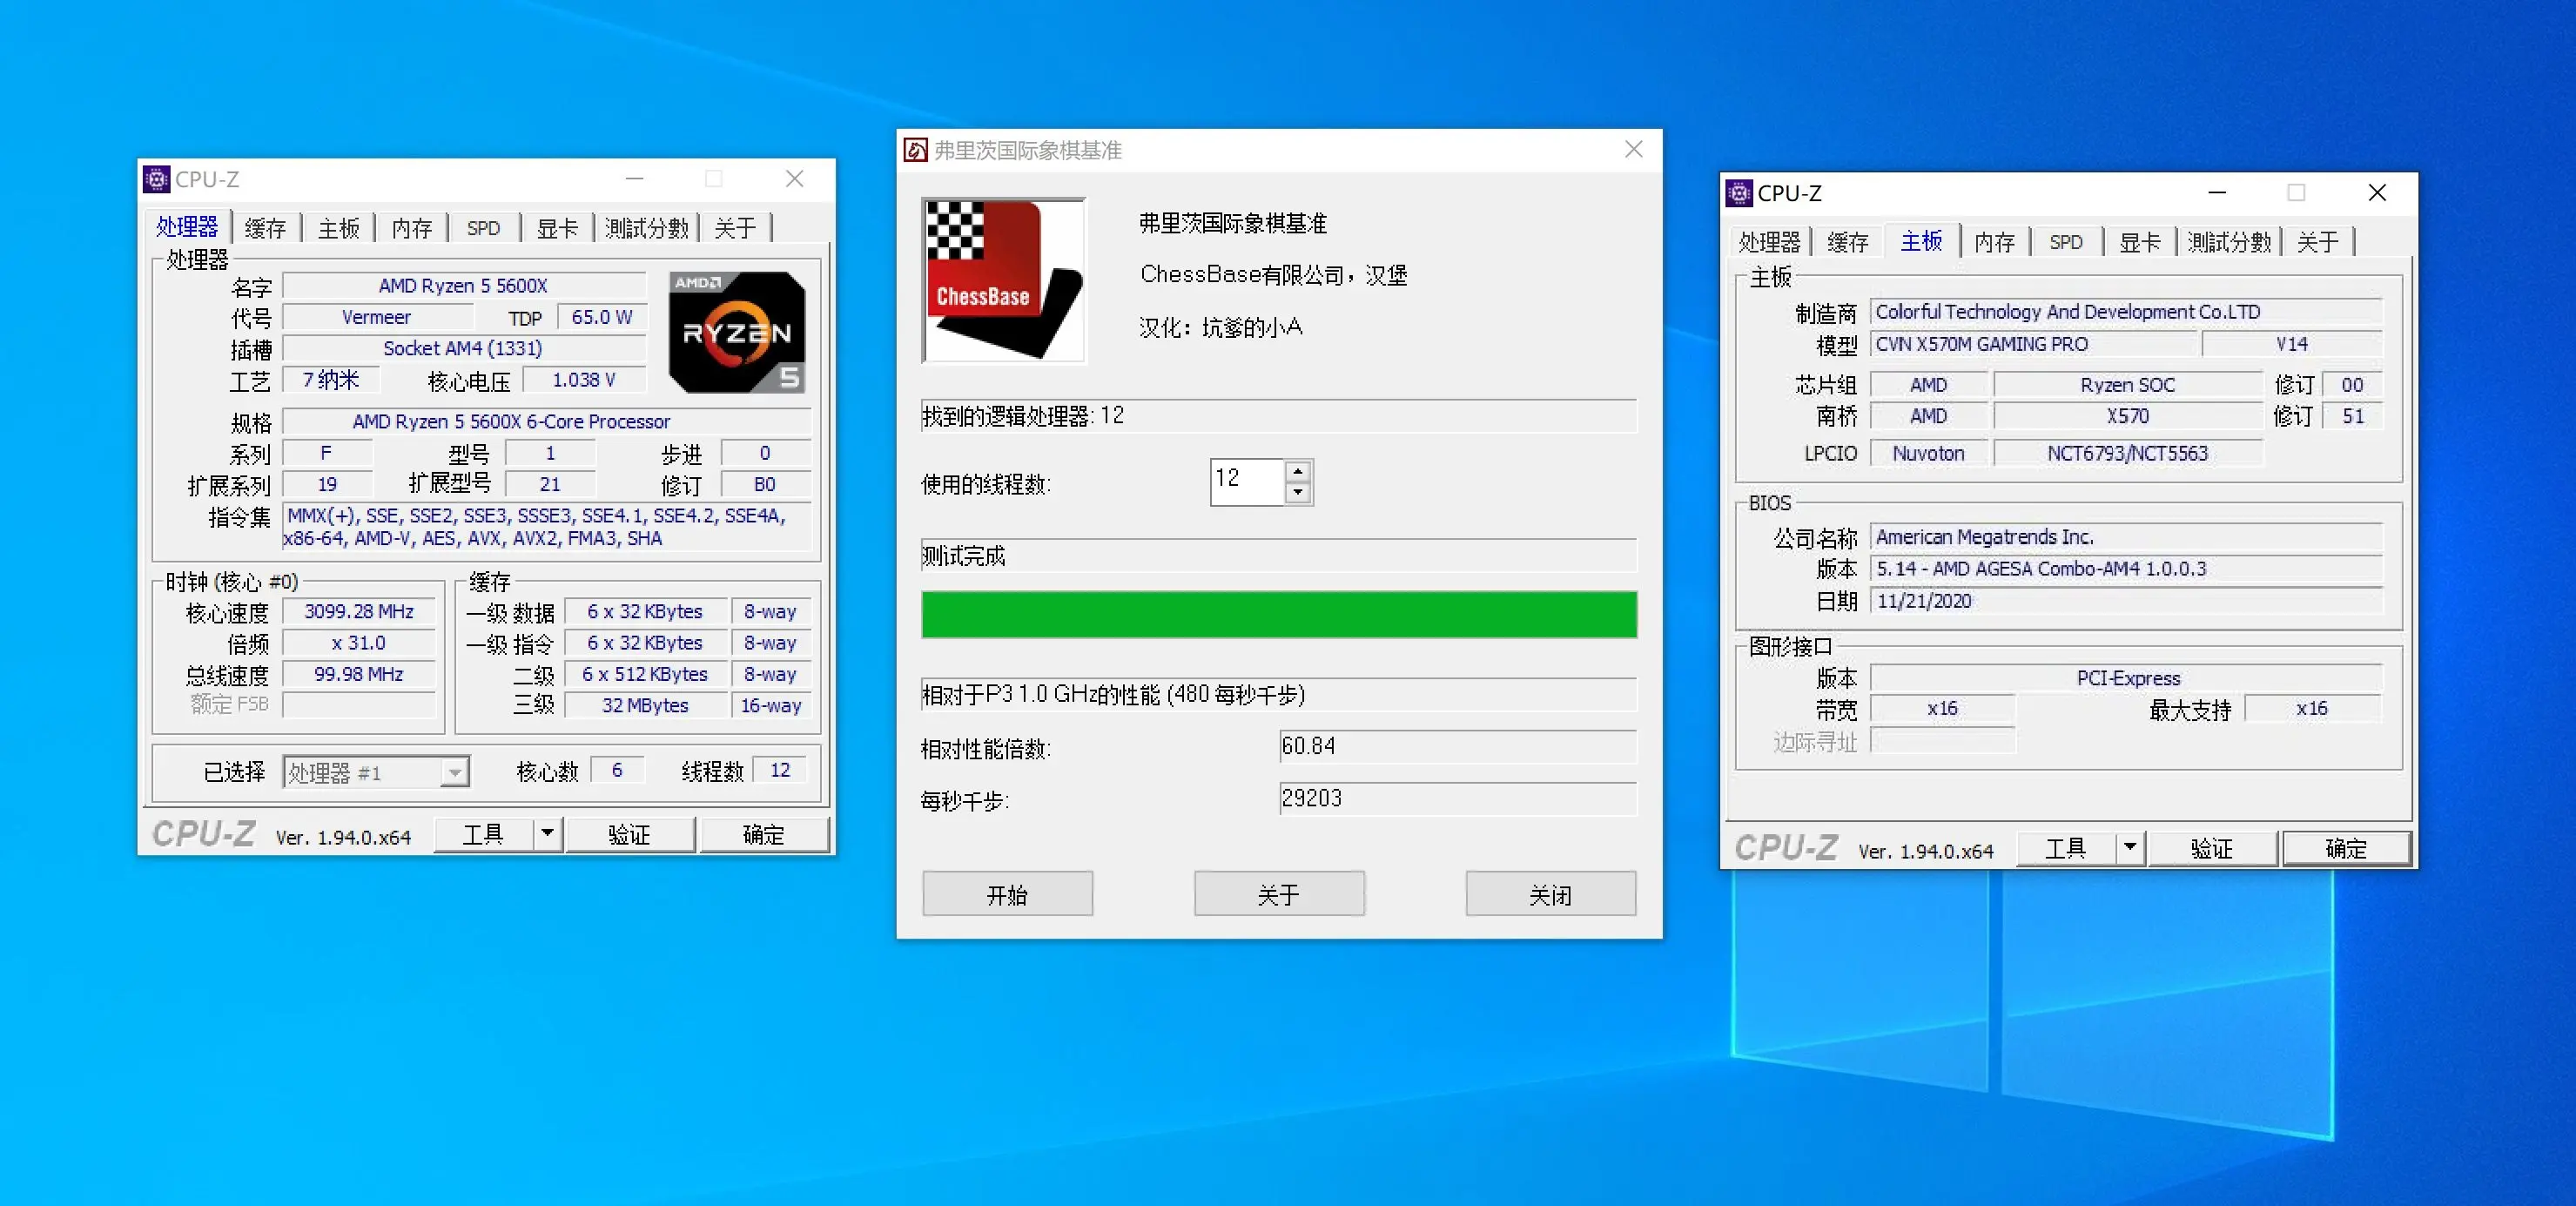Close the left CPU-Z window
2576x1206 pixels.
point(794,178)
